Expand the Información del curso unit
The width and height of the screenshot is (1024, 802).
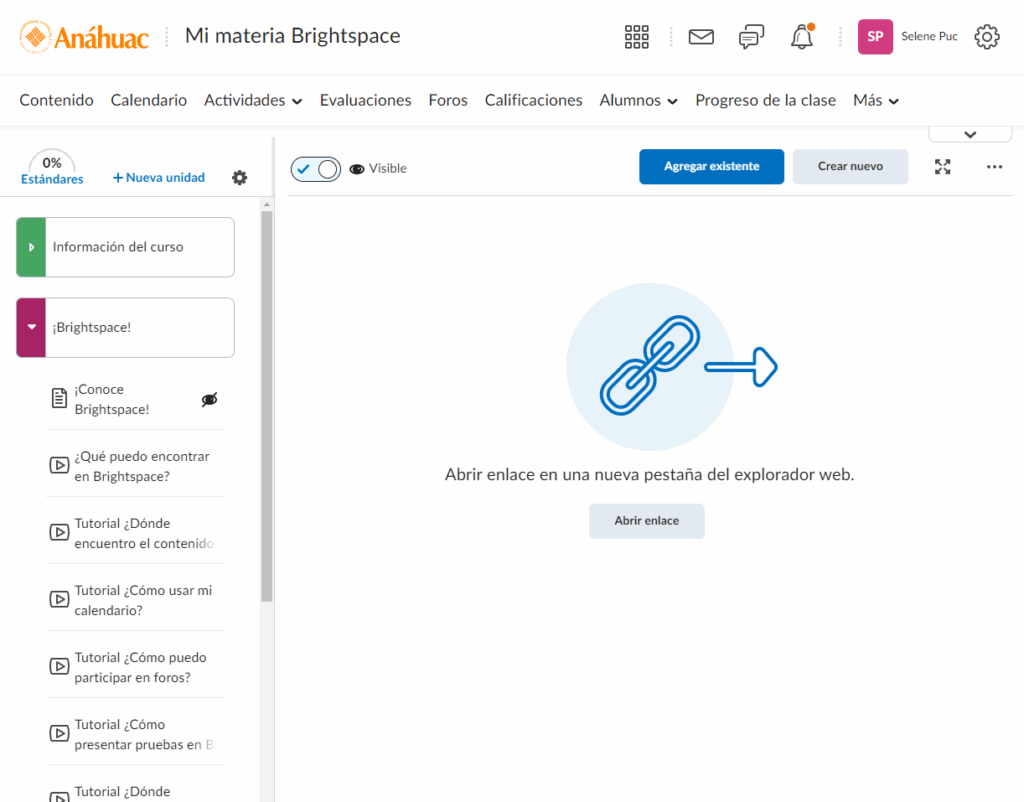click(31, 247)
